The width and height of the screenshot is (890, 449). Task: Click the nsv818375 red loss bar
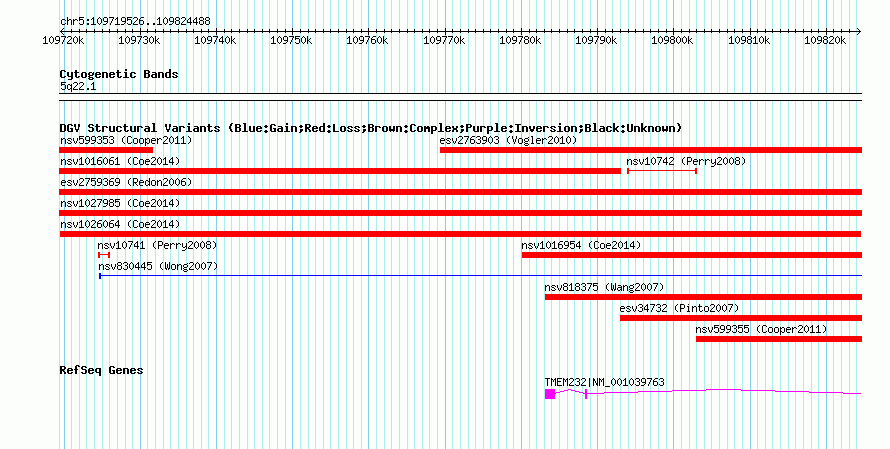(703, 297)
